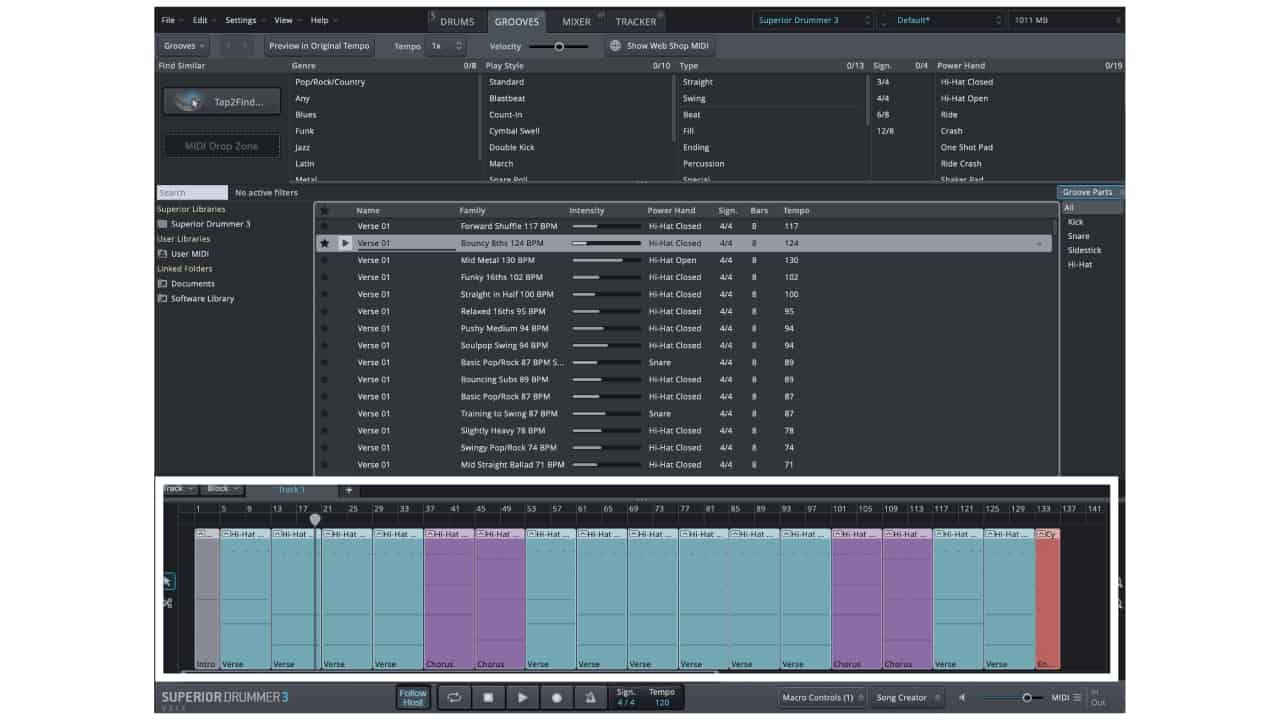Click the loop playback icon

pyautogui.click(x=453, y=697)
